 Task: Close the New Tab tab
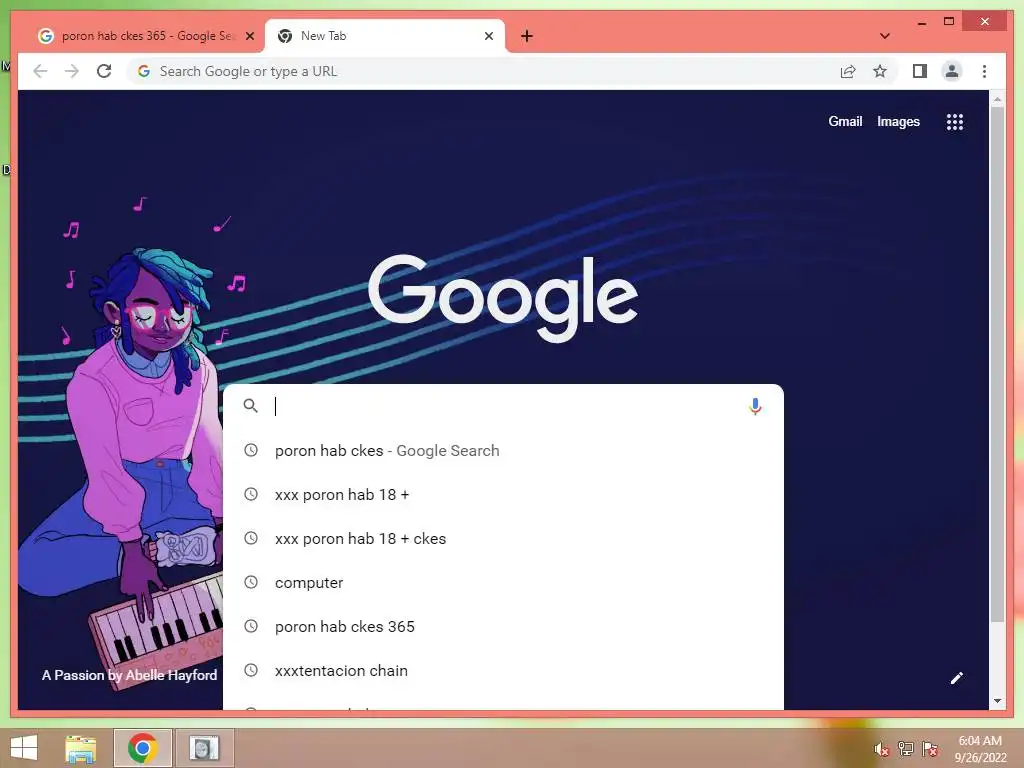click(x=488, y=36)
